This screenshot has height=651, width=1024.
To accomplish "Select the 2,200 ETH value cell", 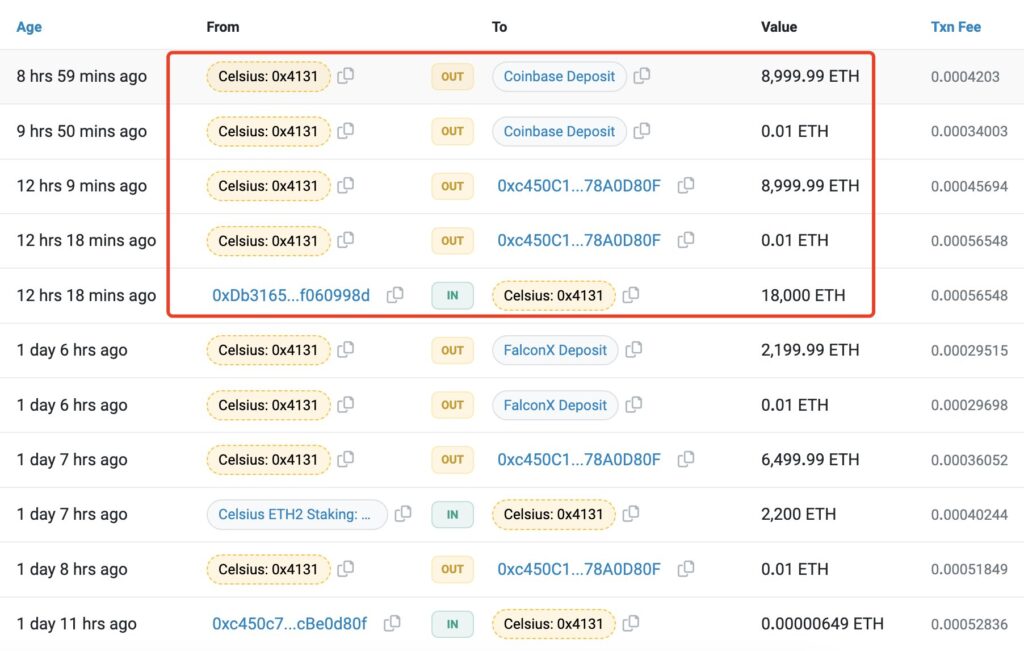I will pyautogui.click(x=798, y=515).
